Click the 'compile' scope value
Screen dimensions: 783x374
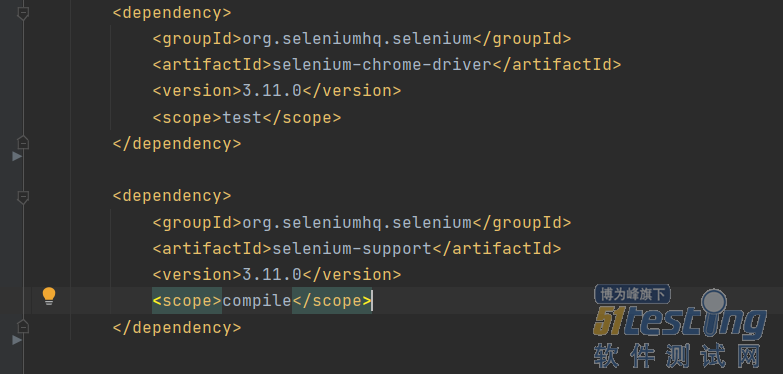pyautogui.click(x=257, y=301)
